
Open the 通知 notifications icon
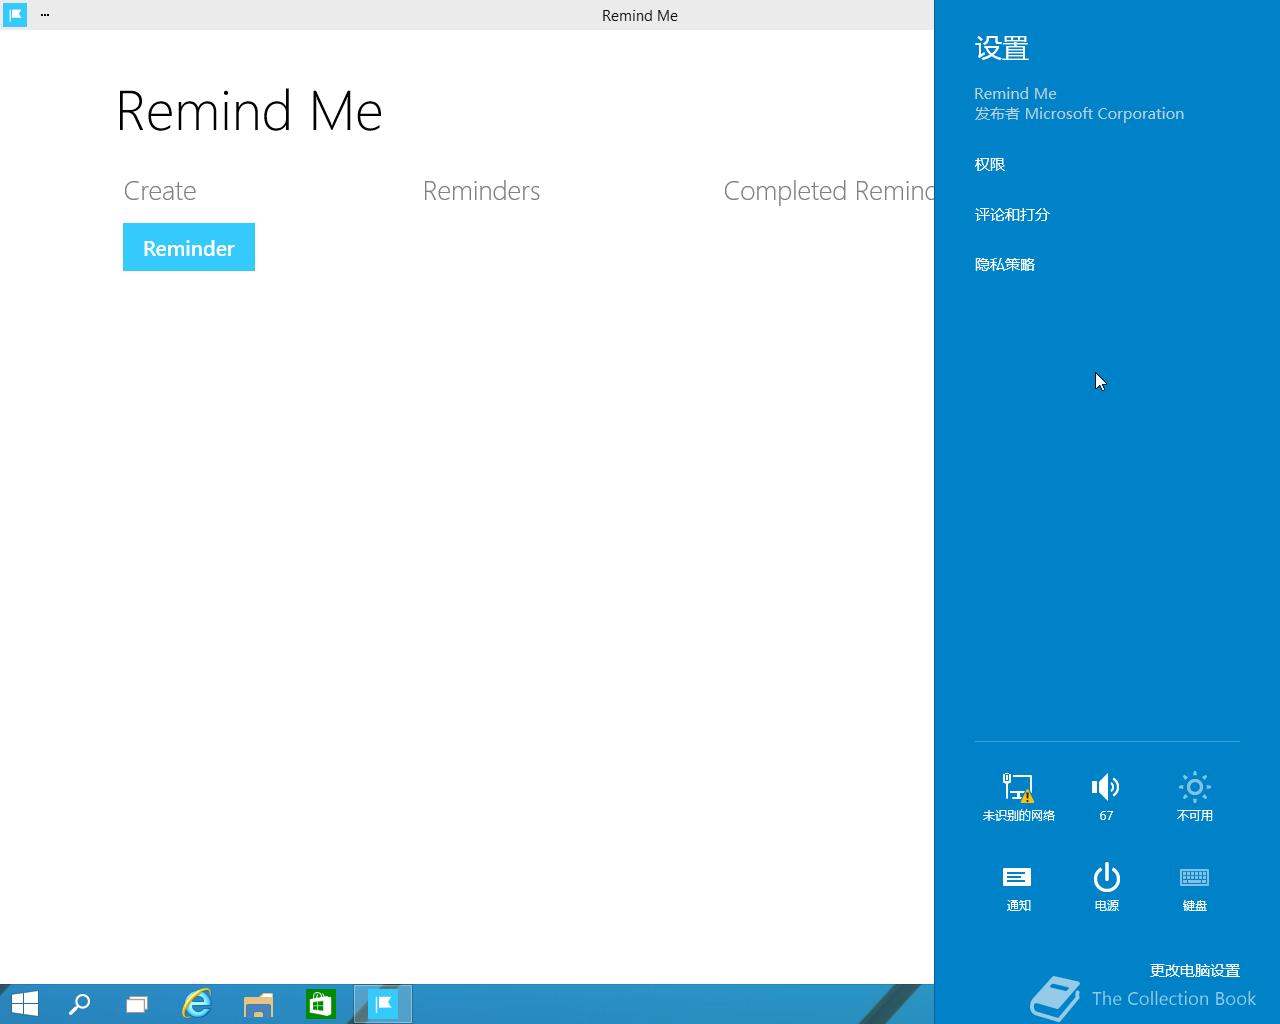pos(1018,887)
